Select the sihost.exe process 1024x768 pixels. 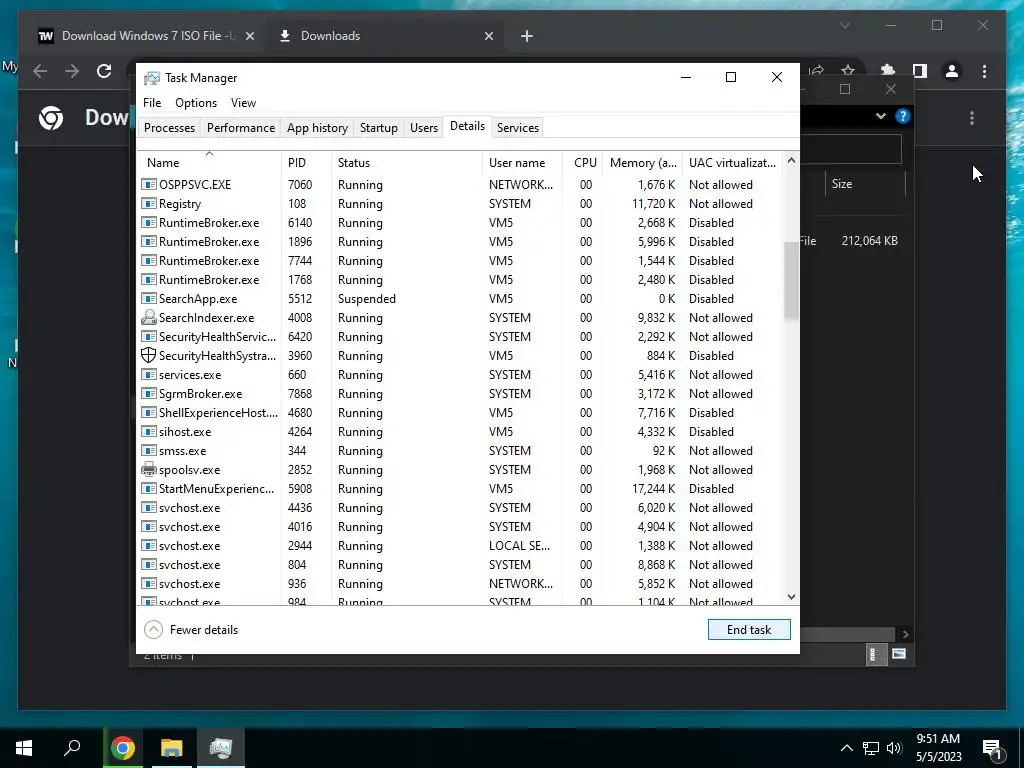coord(460,432)
